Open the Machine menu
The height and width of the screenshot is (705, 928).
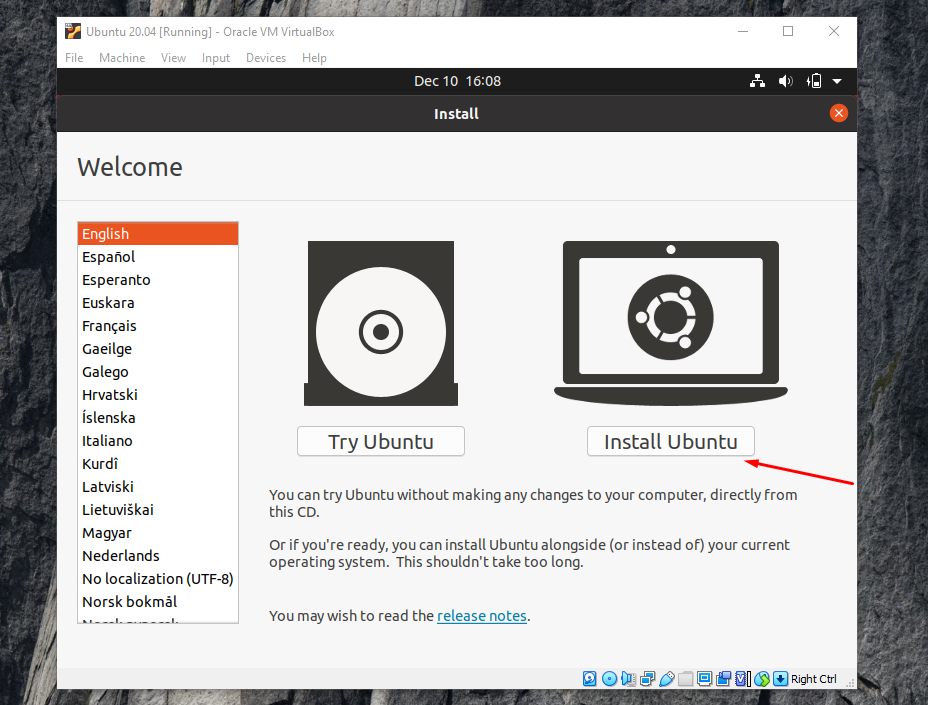click(122, 57)
